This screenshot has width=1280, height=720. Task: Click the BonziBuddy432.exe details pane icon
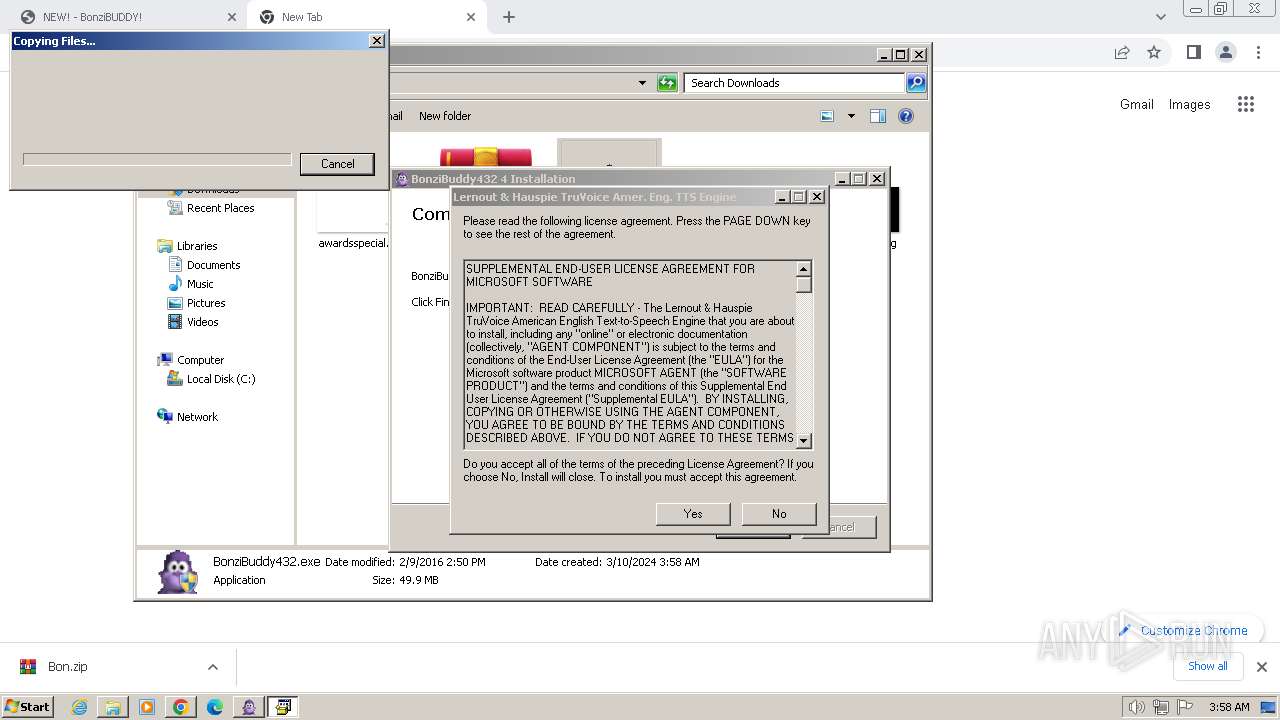click(178, 572)
